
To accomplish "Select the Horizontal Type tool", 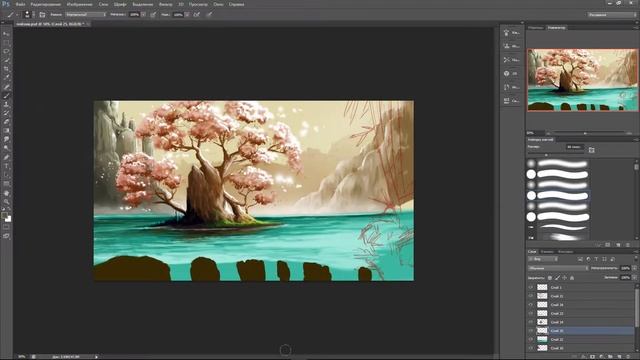I will 6,166.
